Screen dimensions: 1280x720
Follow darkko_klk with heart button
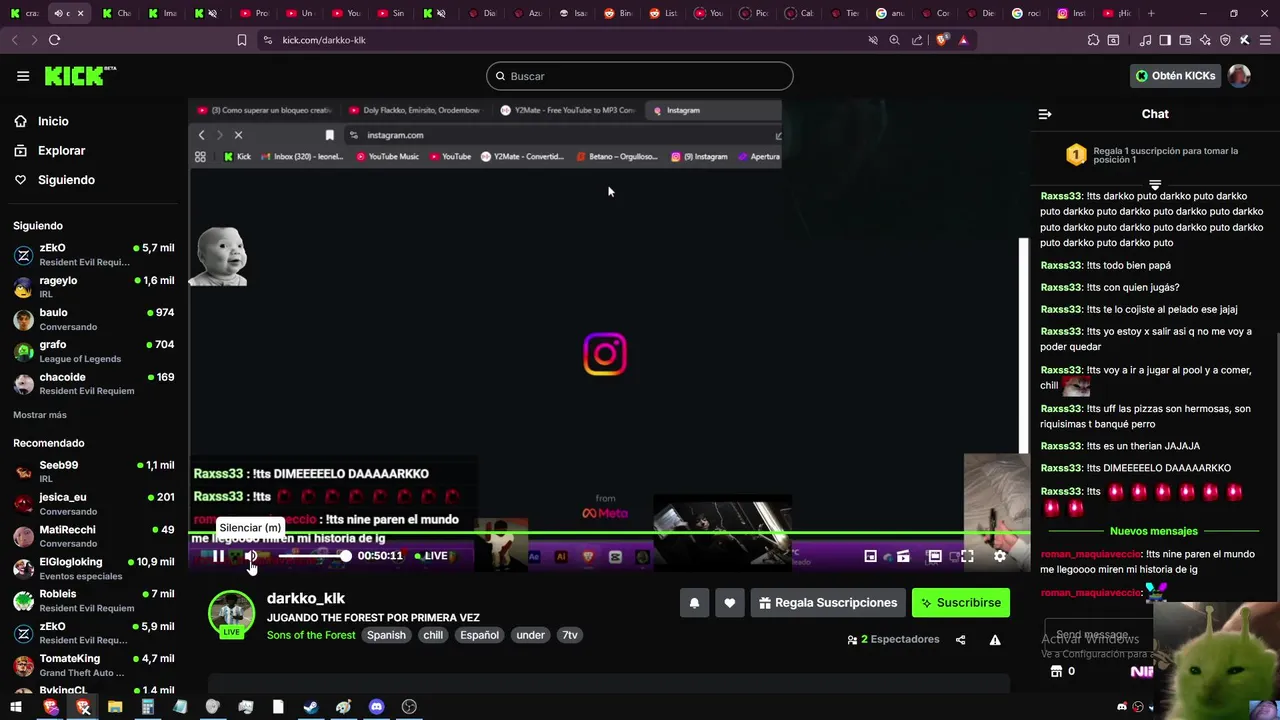click(730, 603)
